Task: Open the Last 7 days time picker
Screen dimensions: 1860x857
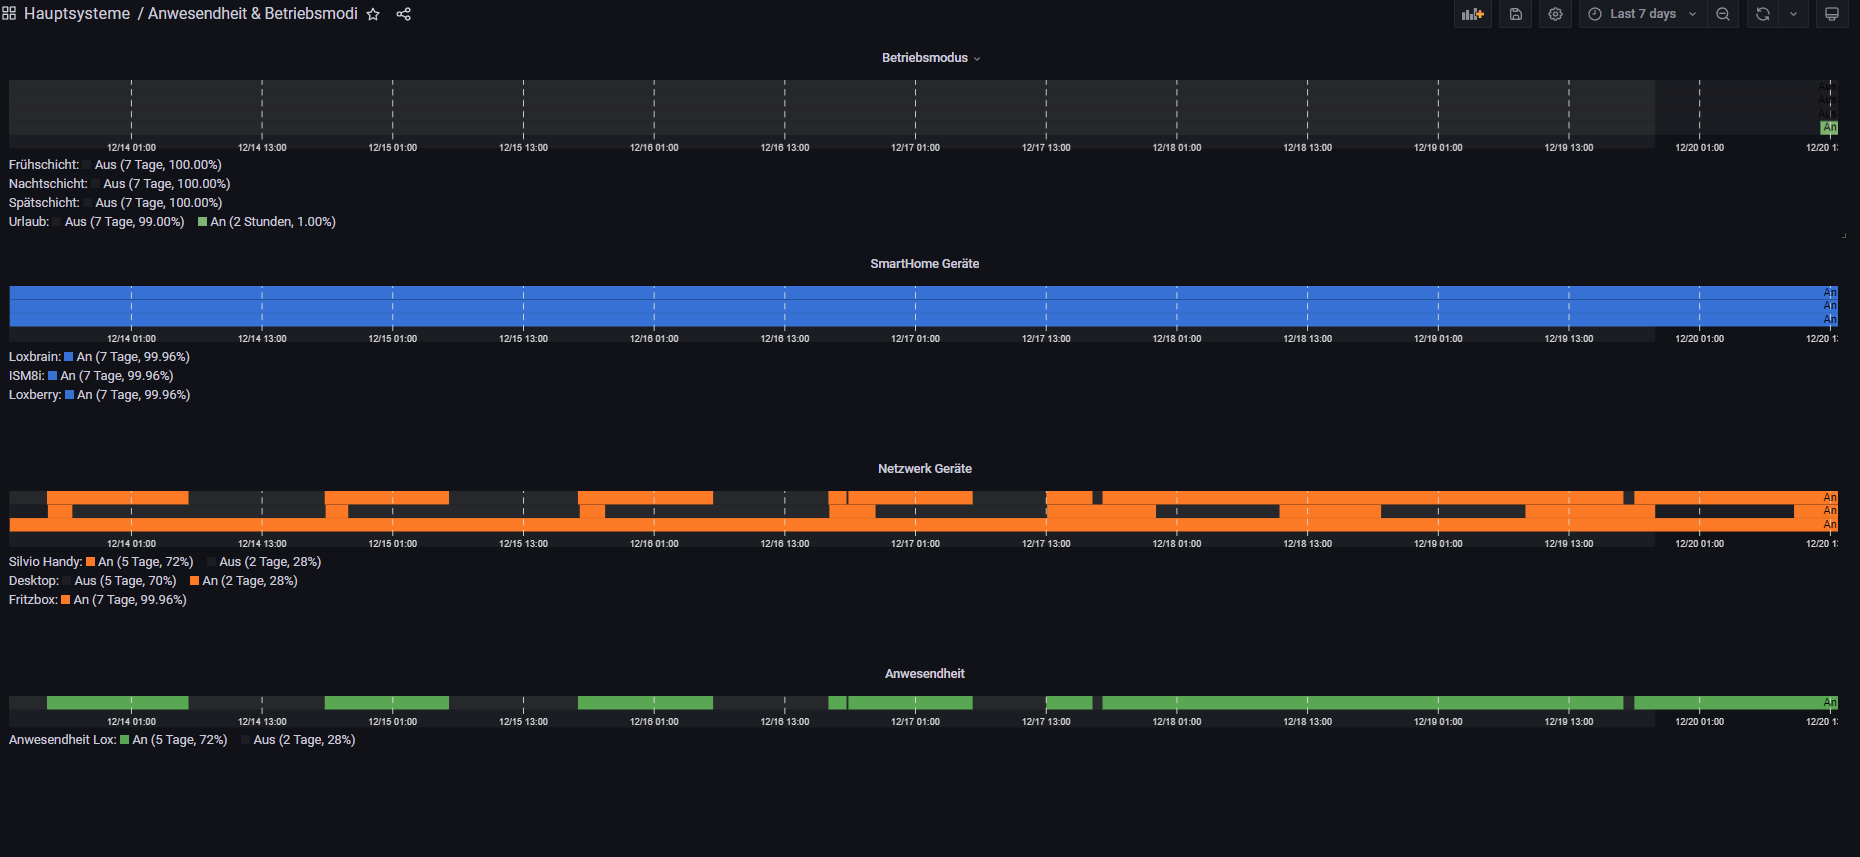Action: [1642, 14]
